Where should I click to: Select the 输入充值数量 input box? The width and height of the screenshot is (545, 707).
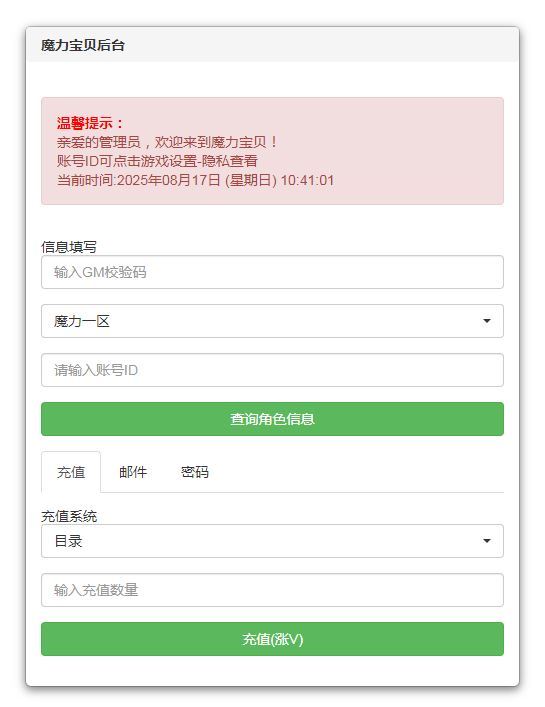272,590
